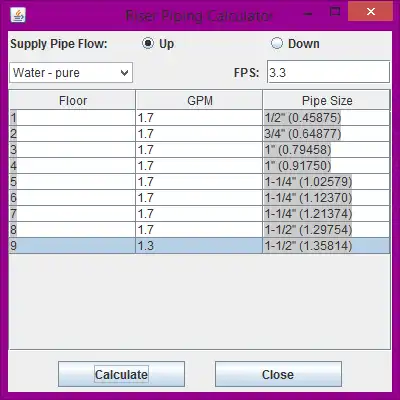Click the GPM column header
The width and height of the screenshot is (400, 400).
[199, 100]
